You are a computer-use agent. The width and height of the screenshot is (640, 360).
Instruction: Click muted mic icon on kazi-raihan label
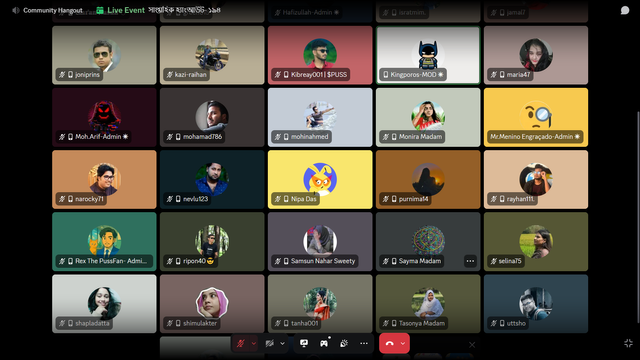170,75
